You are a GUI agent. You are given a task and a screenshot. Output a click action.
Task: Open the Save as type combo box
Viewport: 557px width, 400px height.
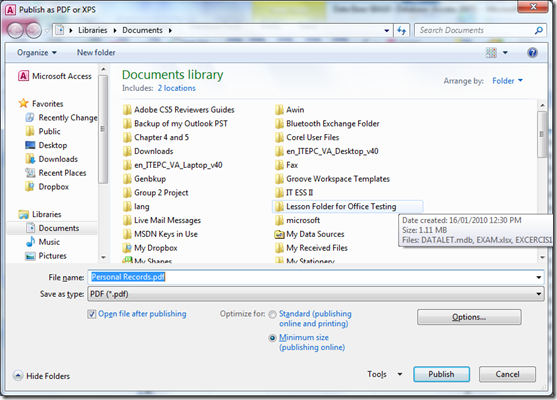pos(316,294)
